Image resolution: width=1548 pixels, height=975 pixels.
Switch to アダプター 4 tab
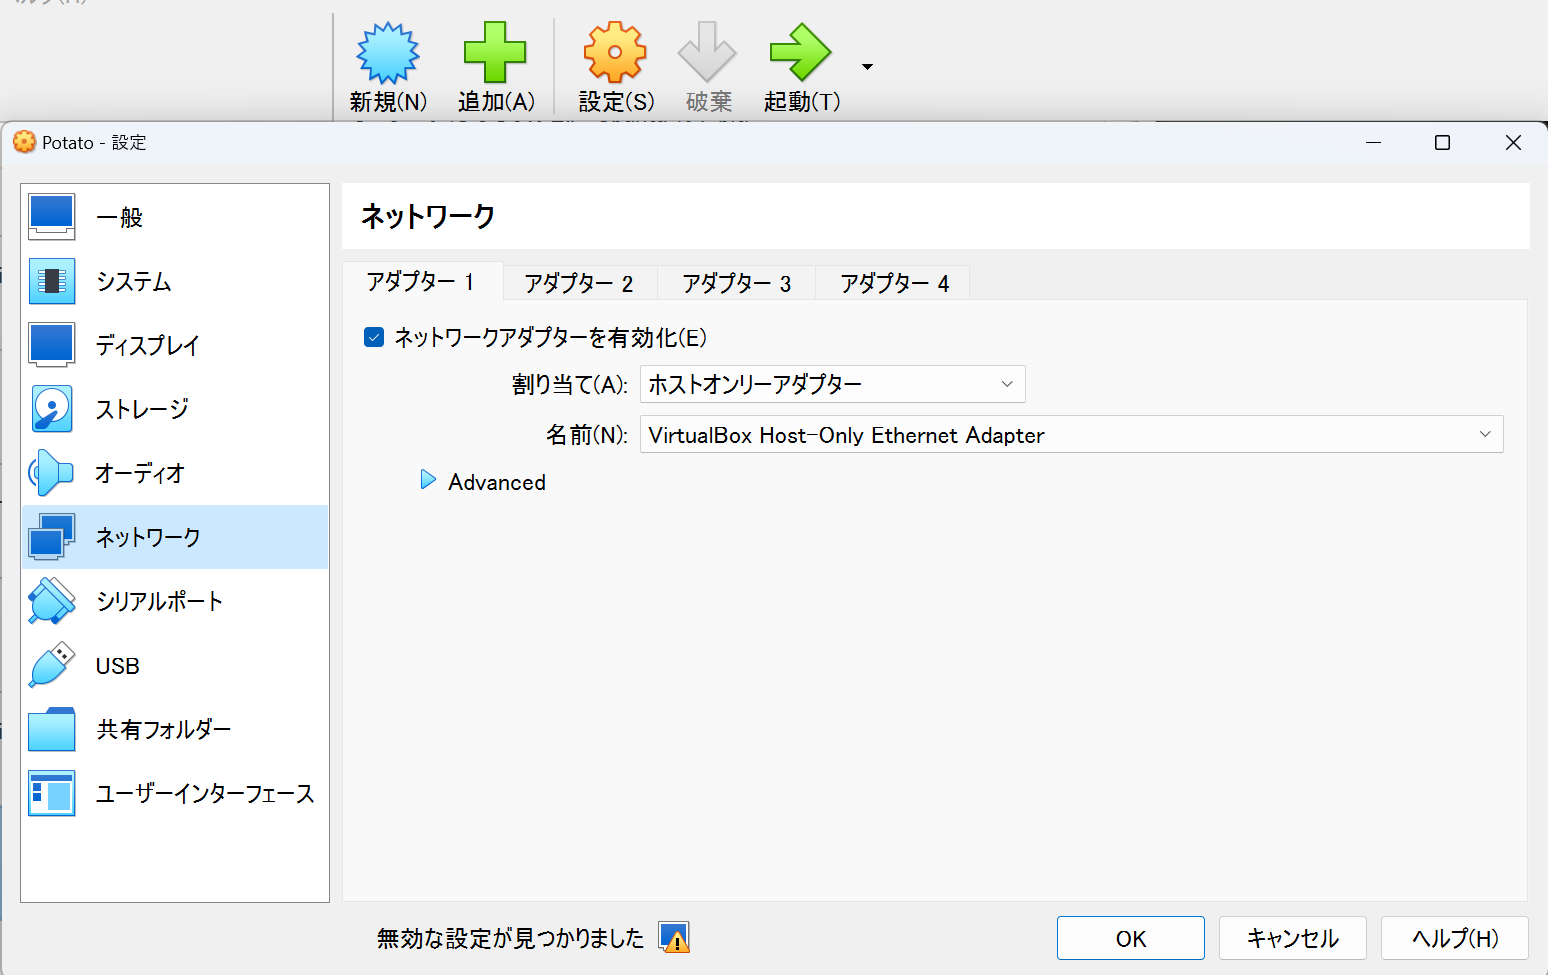pos(895,283)
